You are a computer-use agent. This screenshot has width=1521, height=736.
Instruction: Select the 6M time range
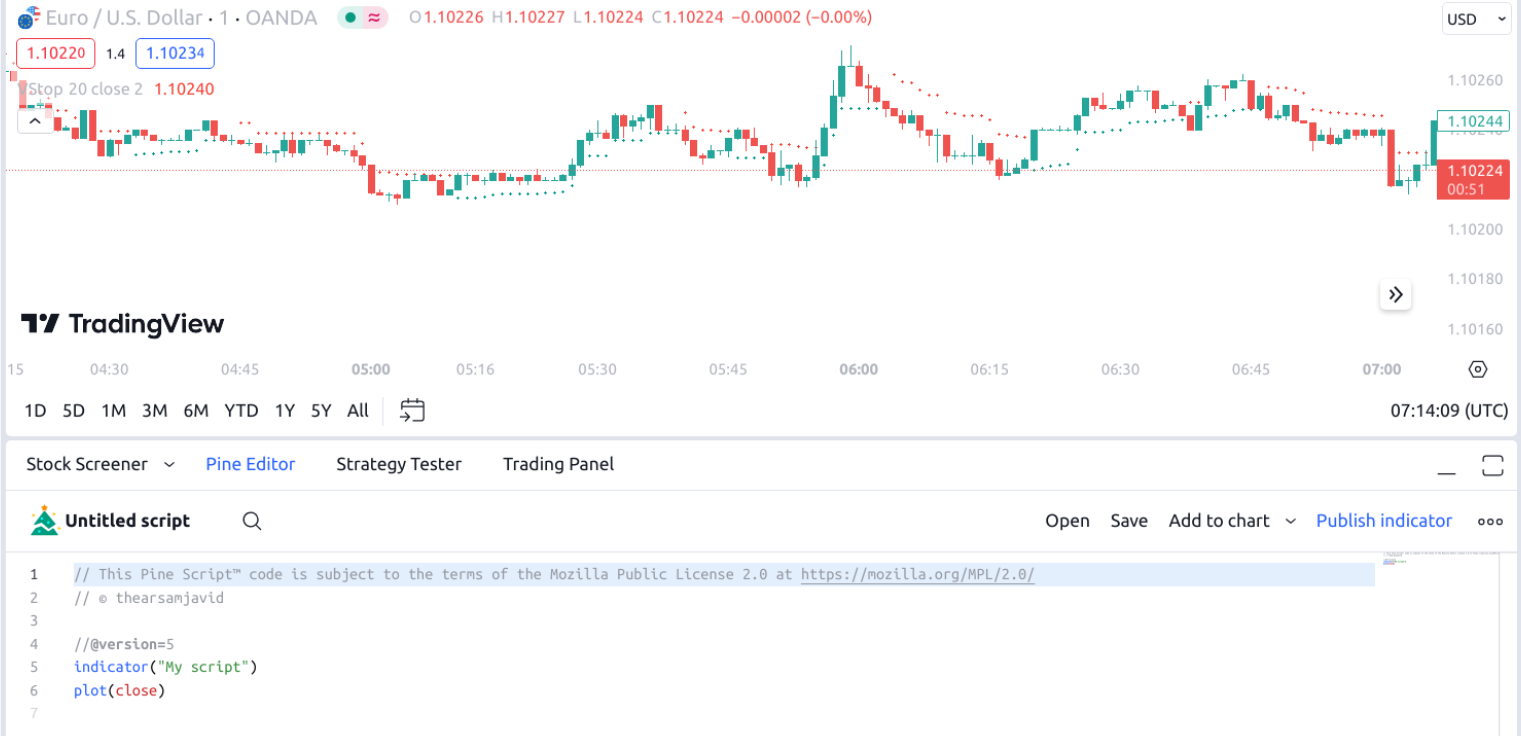(x=195, y=410)
